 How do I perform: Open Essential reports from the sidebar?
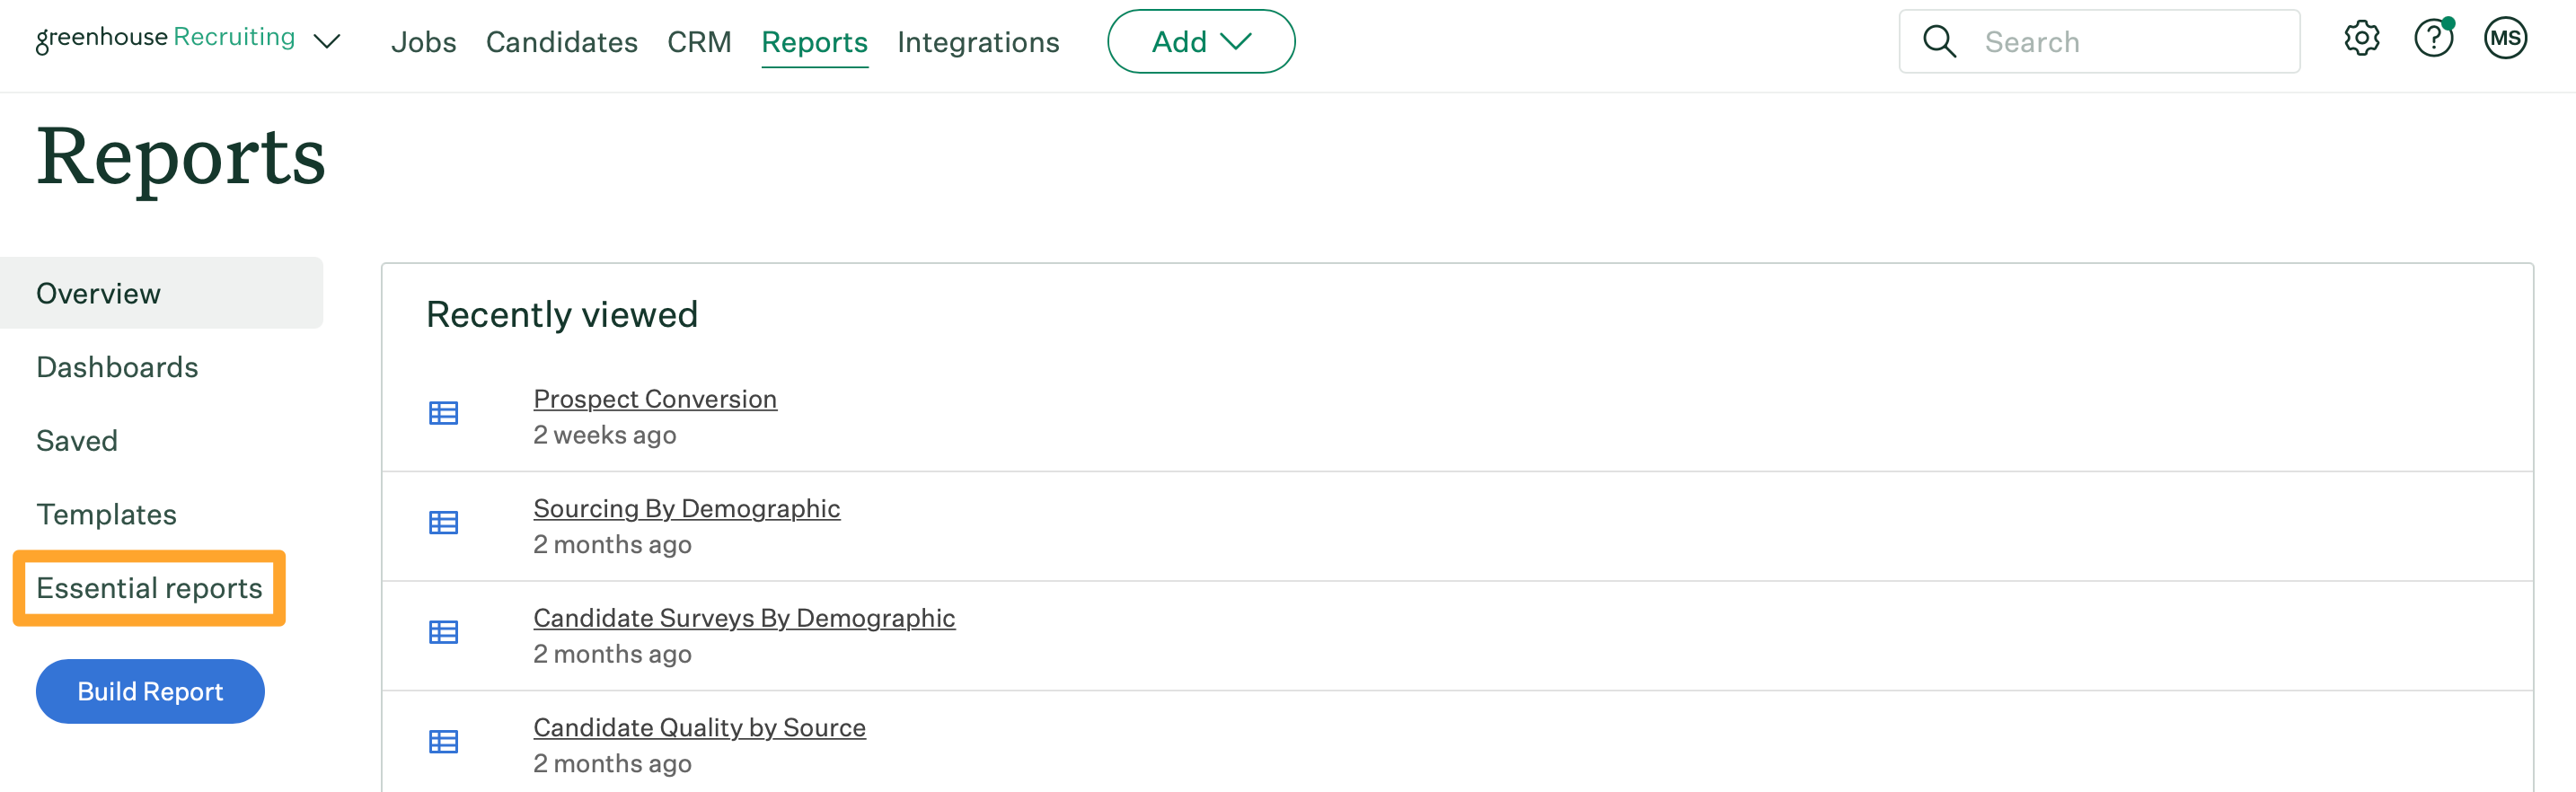(x=148, y=588)
